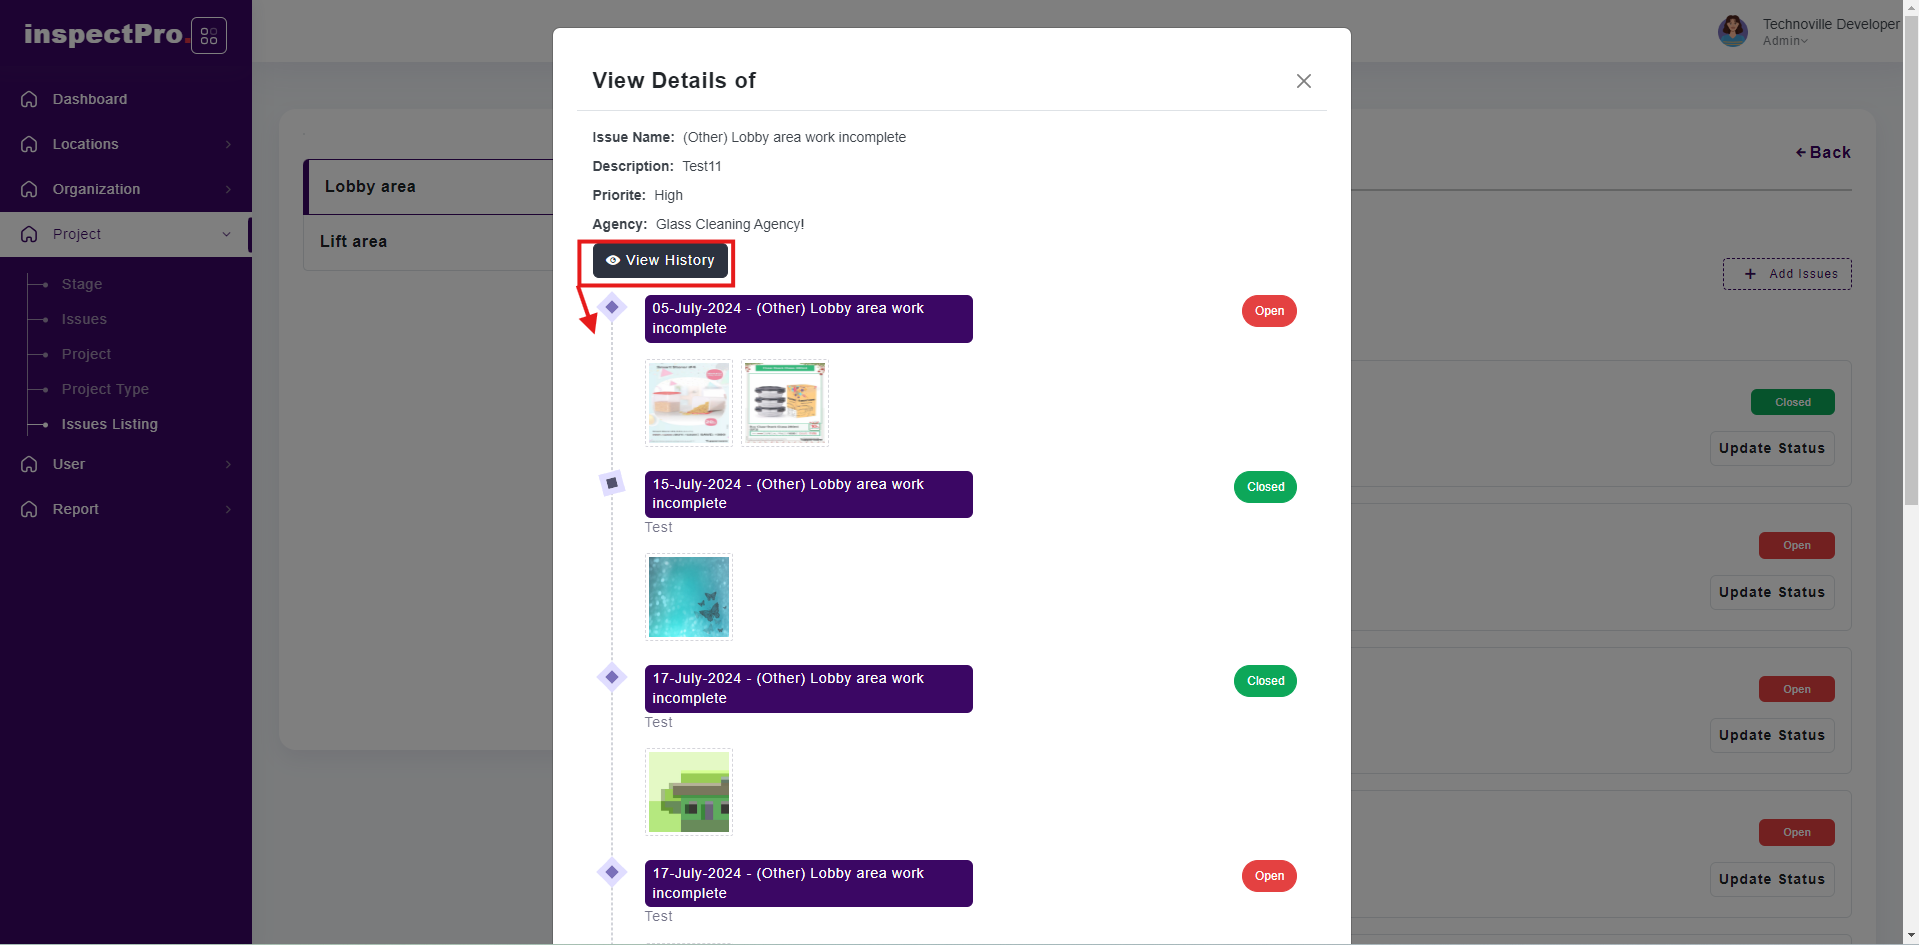Click the 15-July-2024 timeline marker
1919x945 pixels.
click(612, 483)
